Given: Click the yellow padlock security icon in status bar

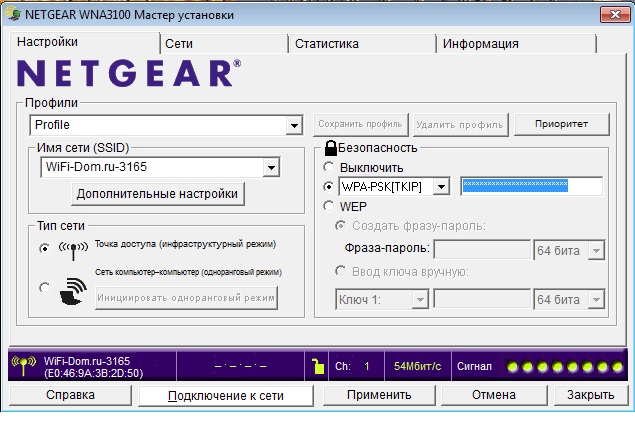Looking at the screenshot, I should pyautogui.click(x=318, y=367).
